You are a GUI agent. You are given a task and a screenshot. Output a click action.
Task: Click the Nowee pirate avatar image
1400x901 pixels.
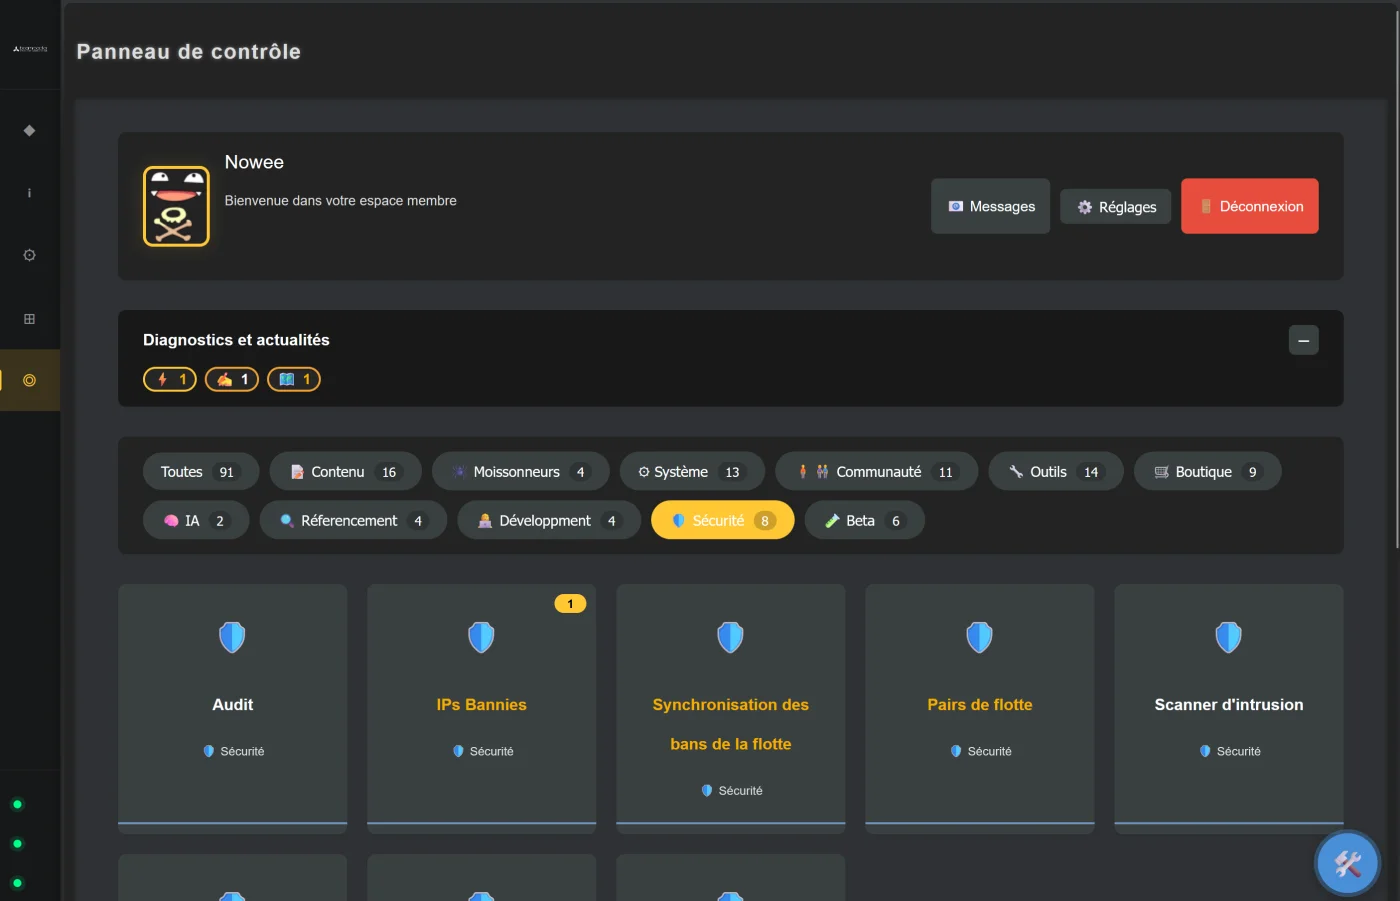[176, 206]
